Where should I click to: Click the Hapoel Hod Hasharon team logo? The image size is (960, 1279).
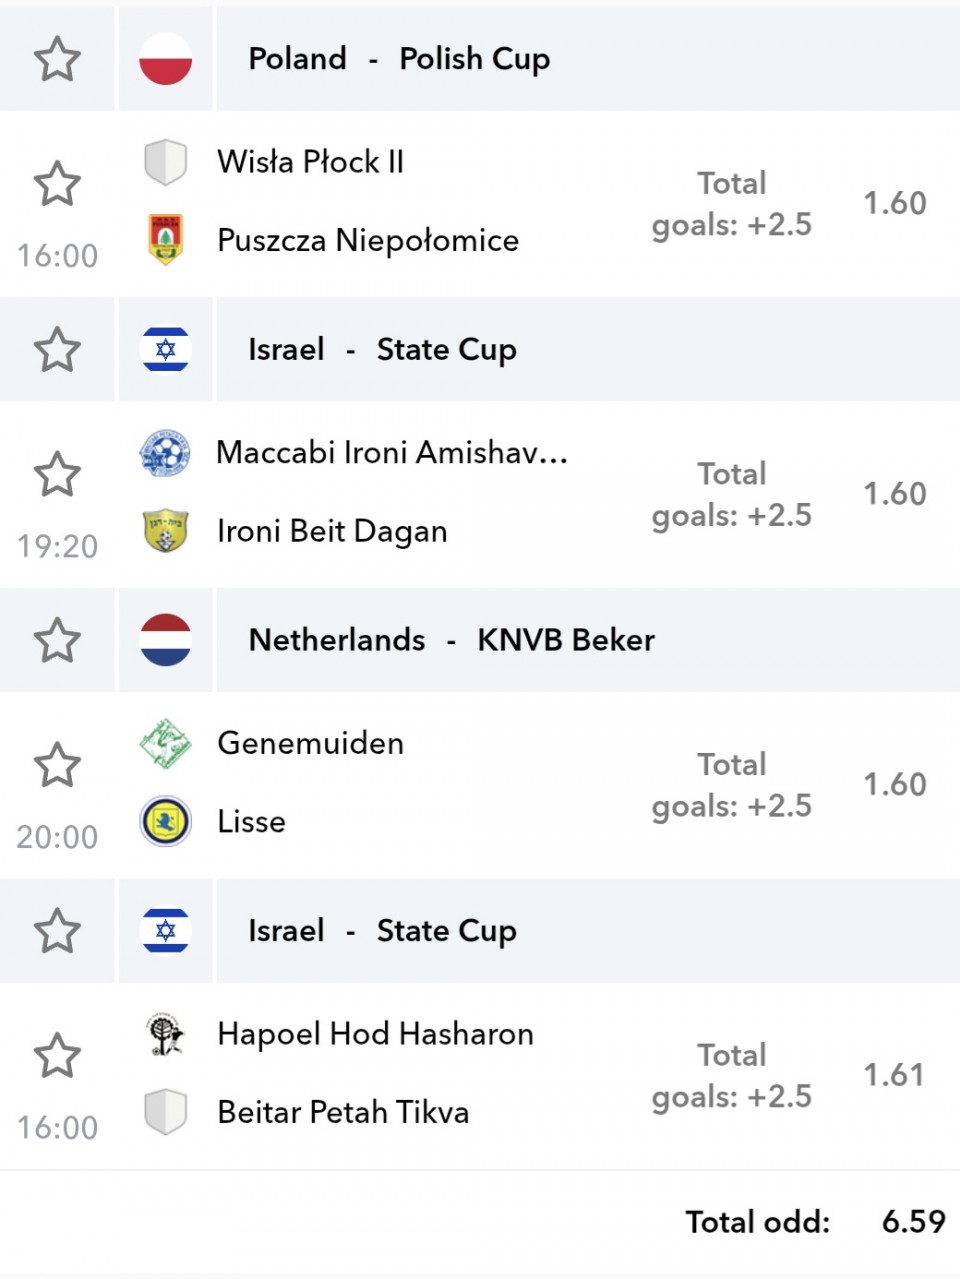165,1034
